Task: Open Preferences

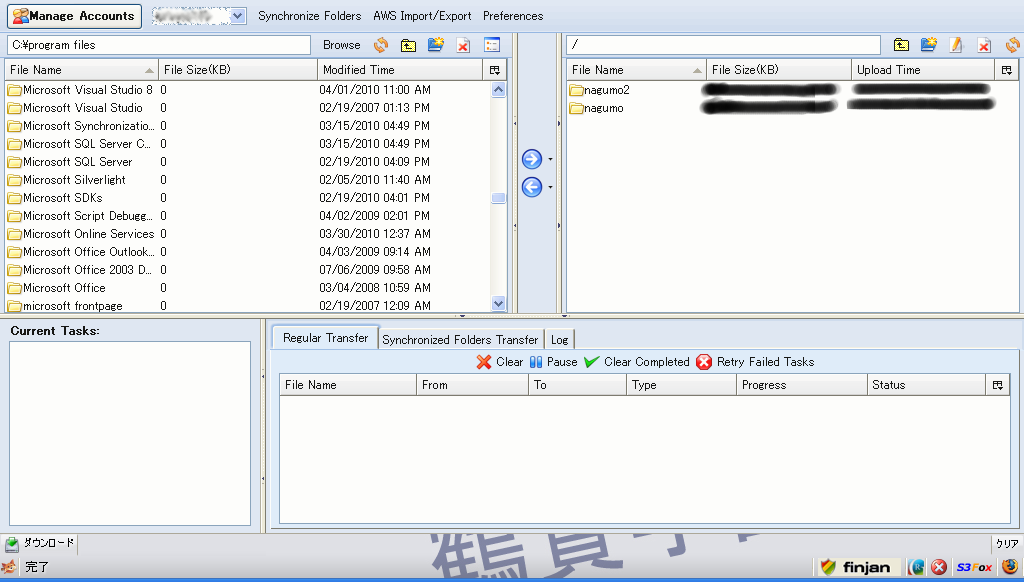Action: (513, 16)
